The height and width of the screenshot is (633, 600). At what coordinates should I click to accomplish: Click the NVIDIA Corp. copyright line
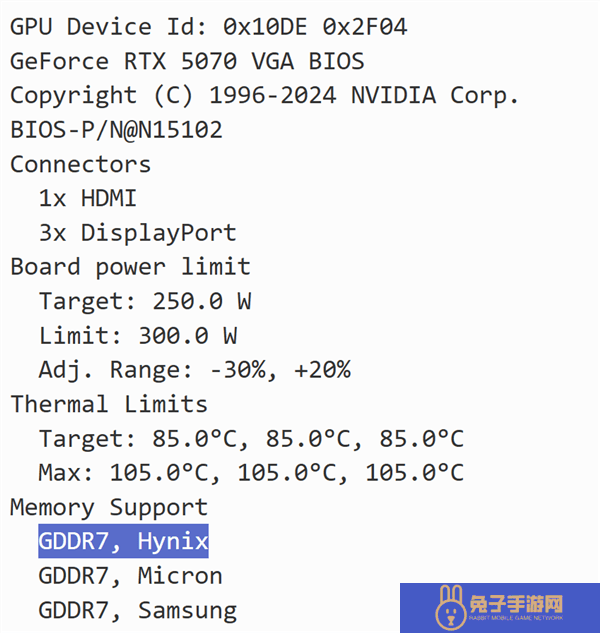coord(264,96)
